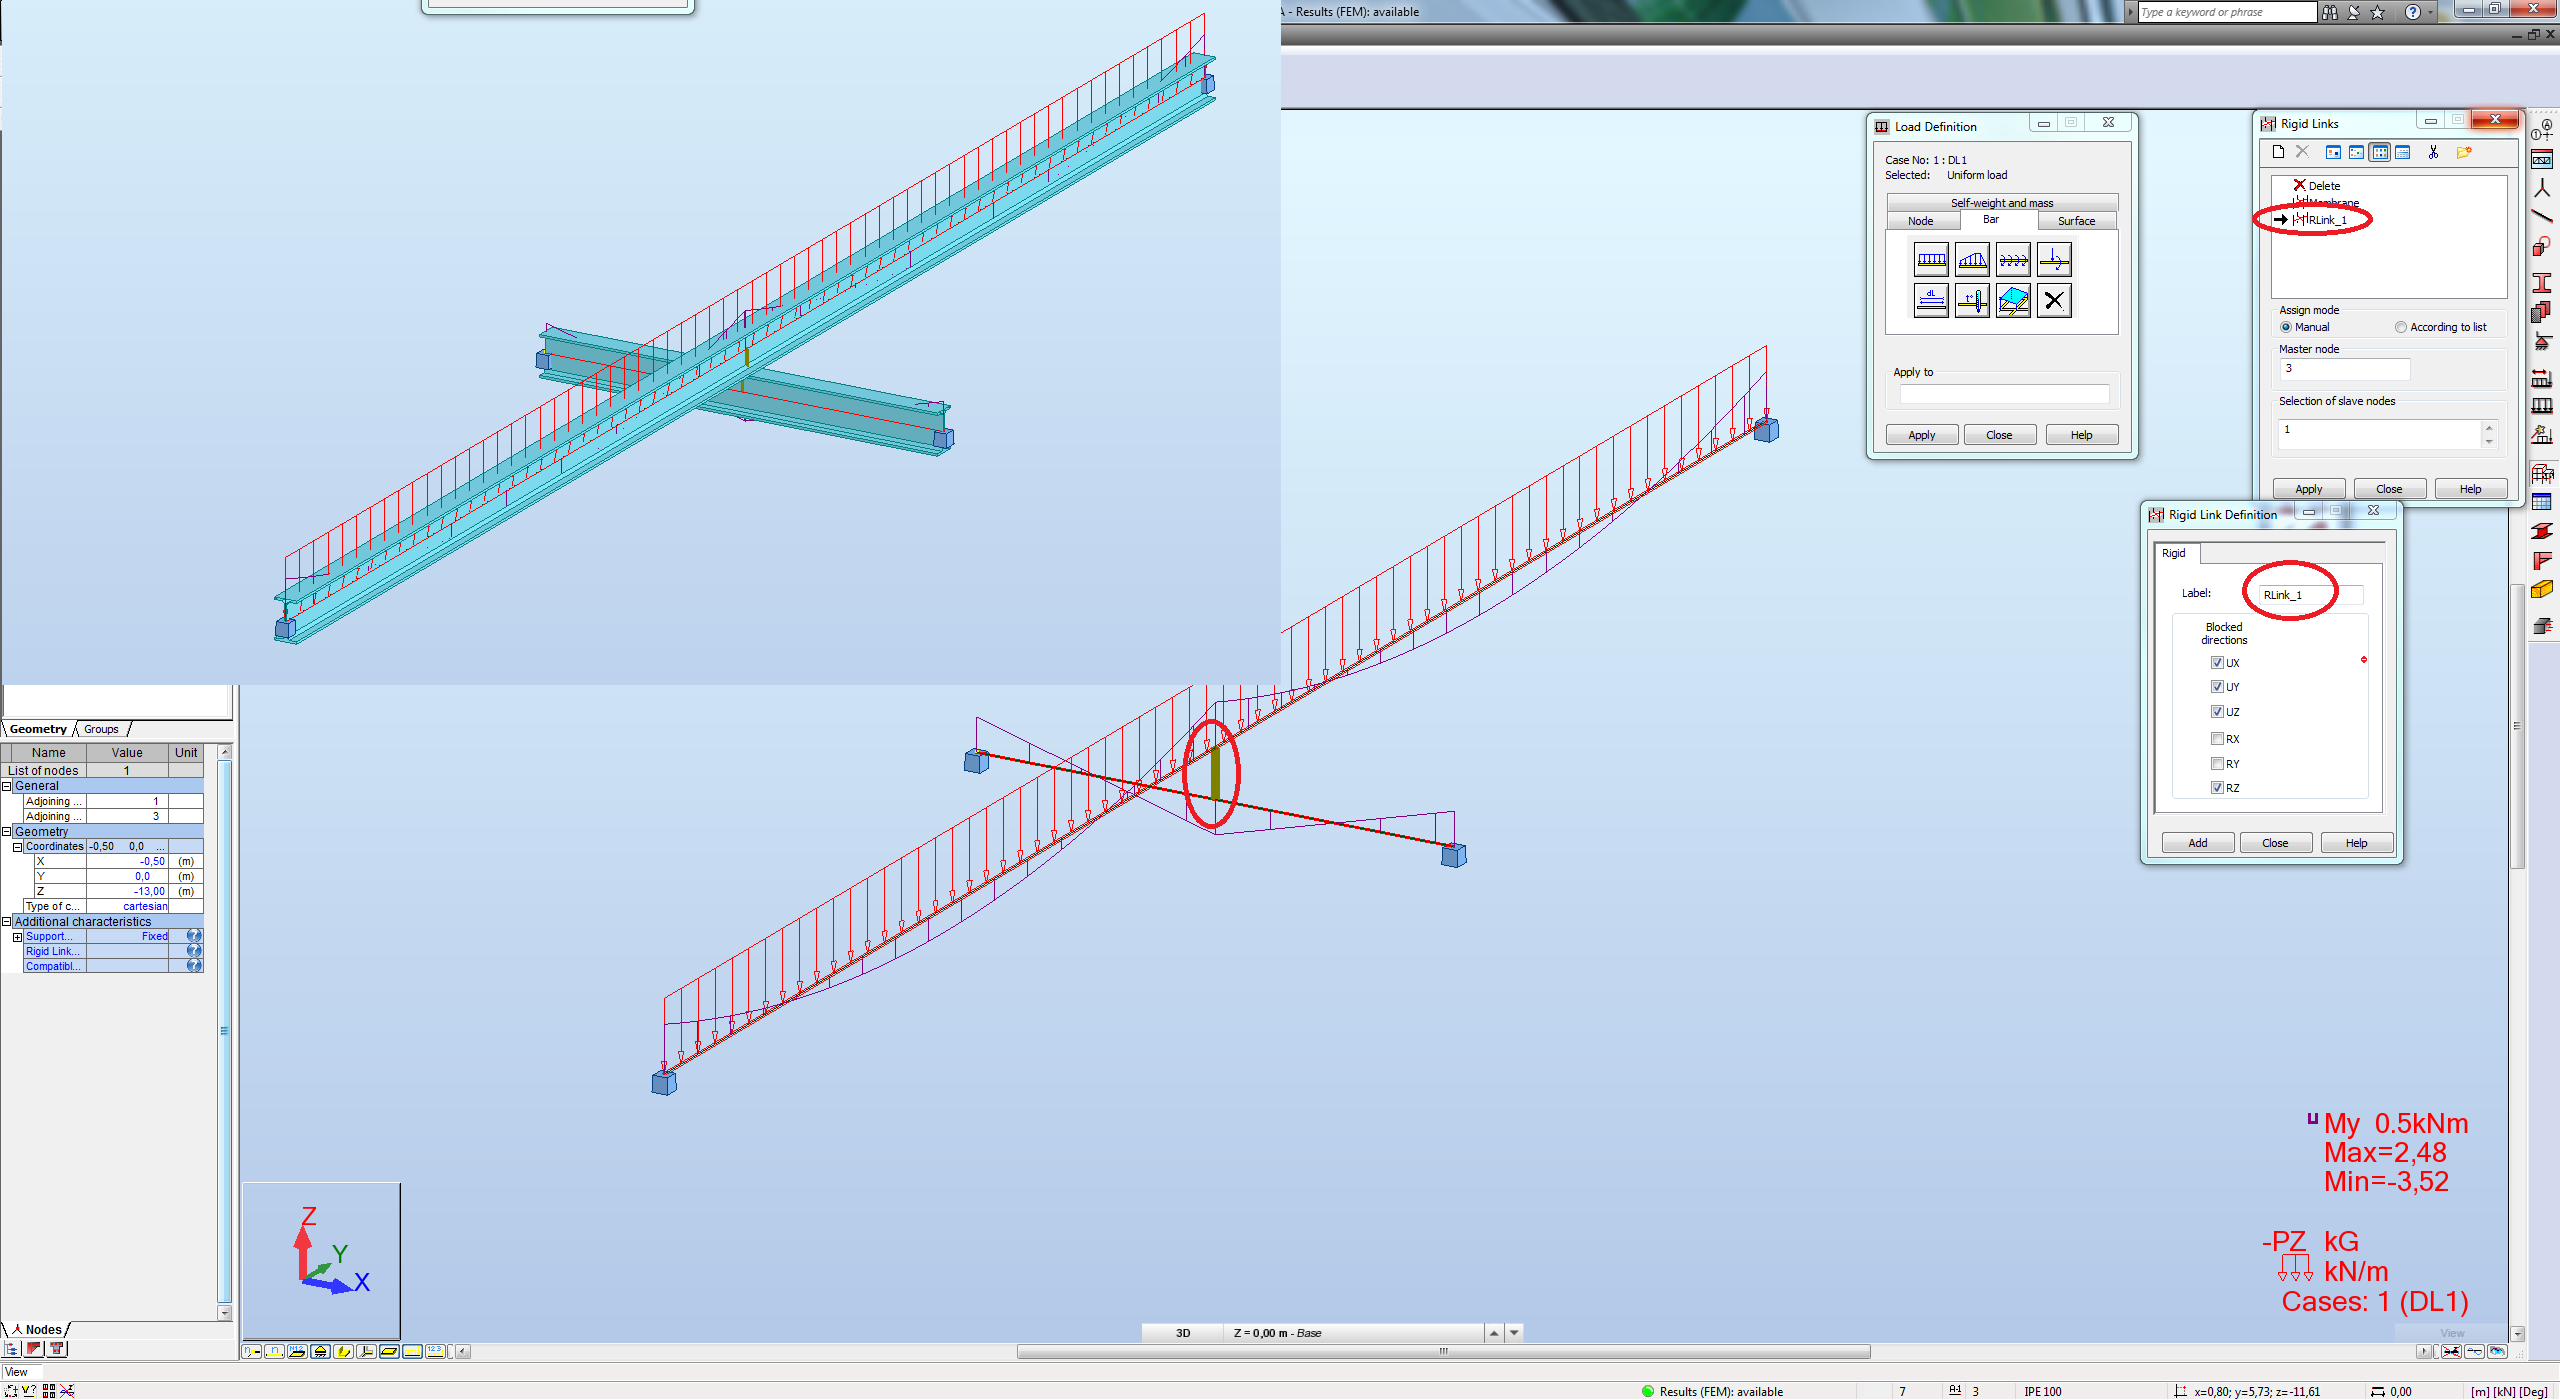The width and height of the screenshot is (2560, 1400).
Task: Click the Master node input field
Action: (x=2344, y=369)
